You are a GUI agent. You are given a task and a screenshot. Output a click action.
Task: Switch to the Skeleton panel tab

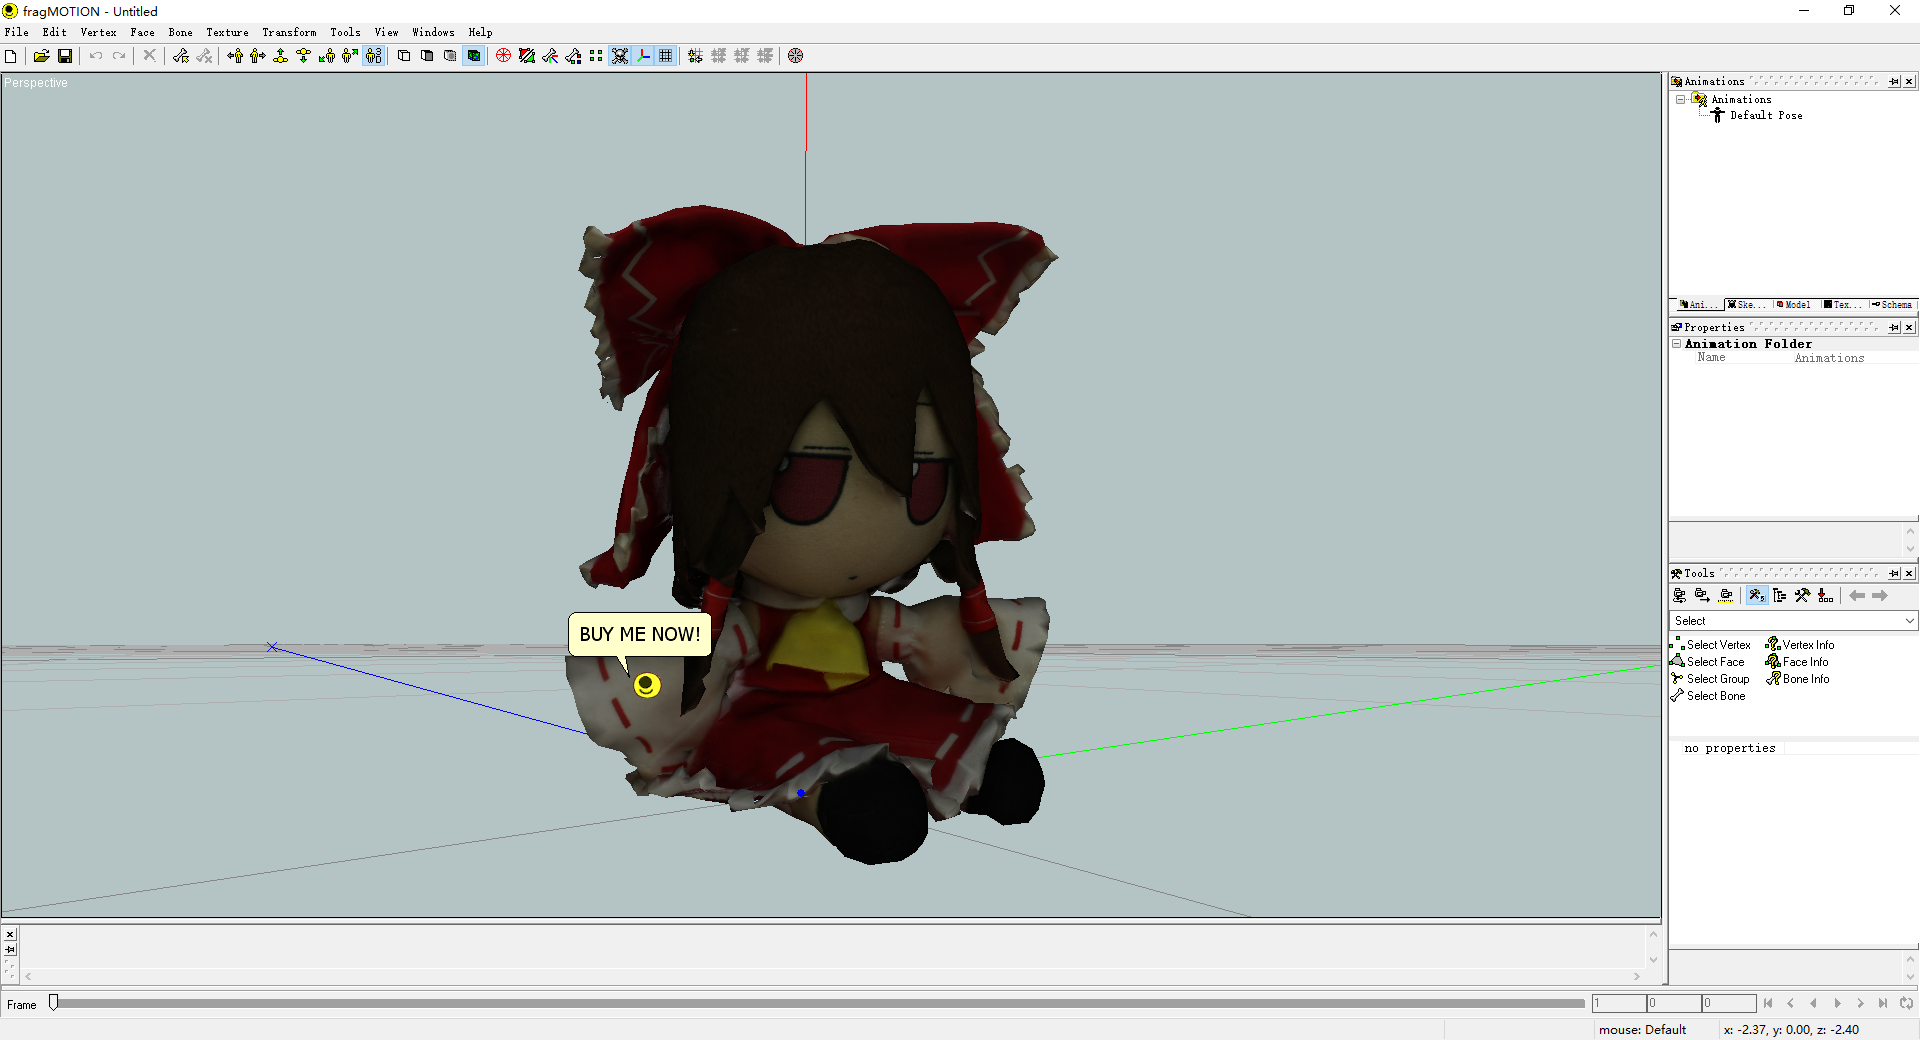(1746, 305)
